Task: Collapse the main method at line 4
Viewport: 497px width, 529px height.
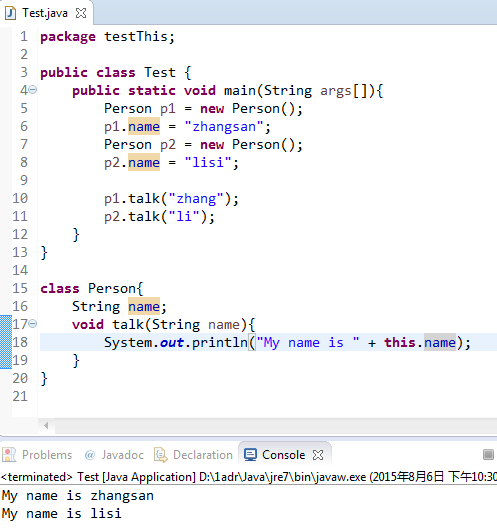Action: [33, 90]
